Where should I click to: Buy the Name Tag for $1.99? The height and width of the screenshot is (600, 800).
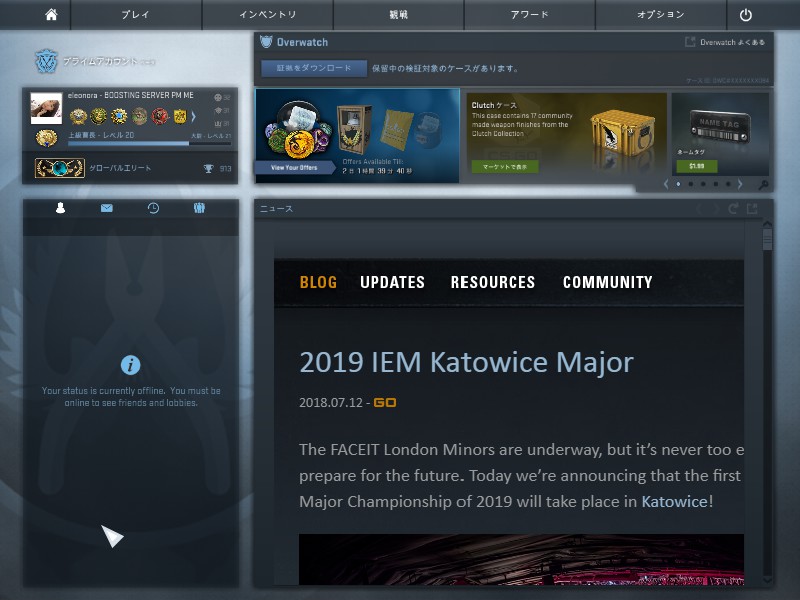[696, 166]
